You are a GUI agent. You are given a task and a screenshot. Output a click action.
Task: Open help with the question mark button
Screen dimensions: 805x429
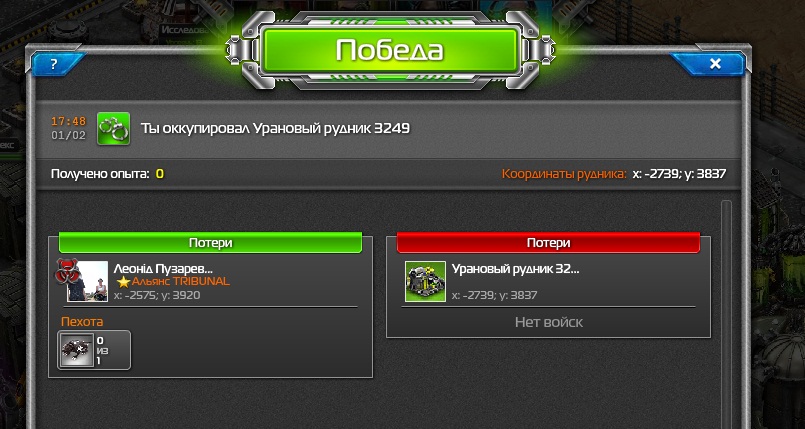pyautogui.click(x=54, y=64)
